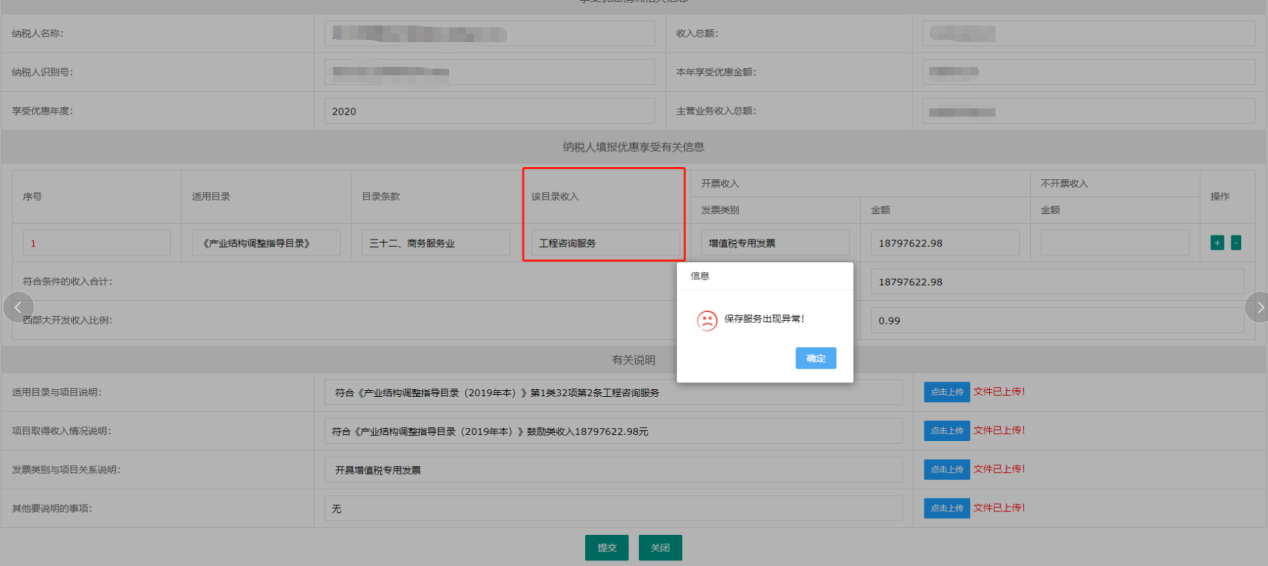The image size is (1268, 566).
Task: Click the 操作 column header
Action: [1220, 196]
